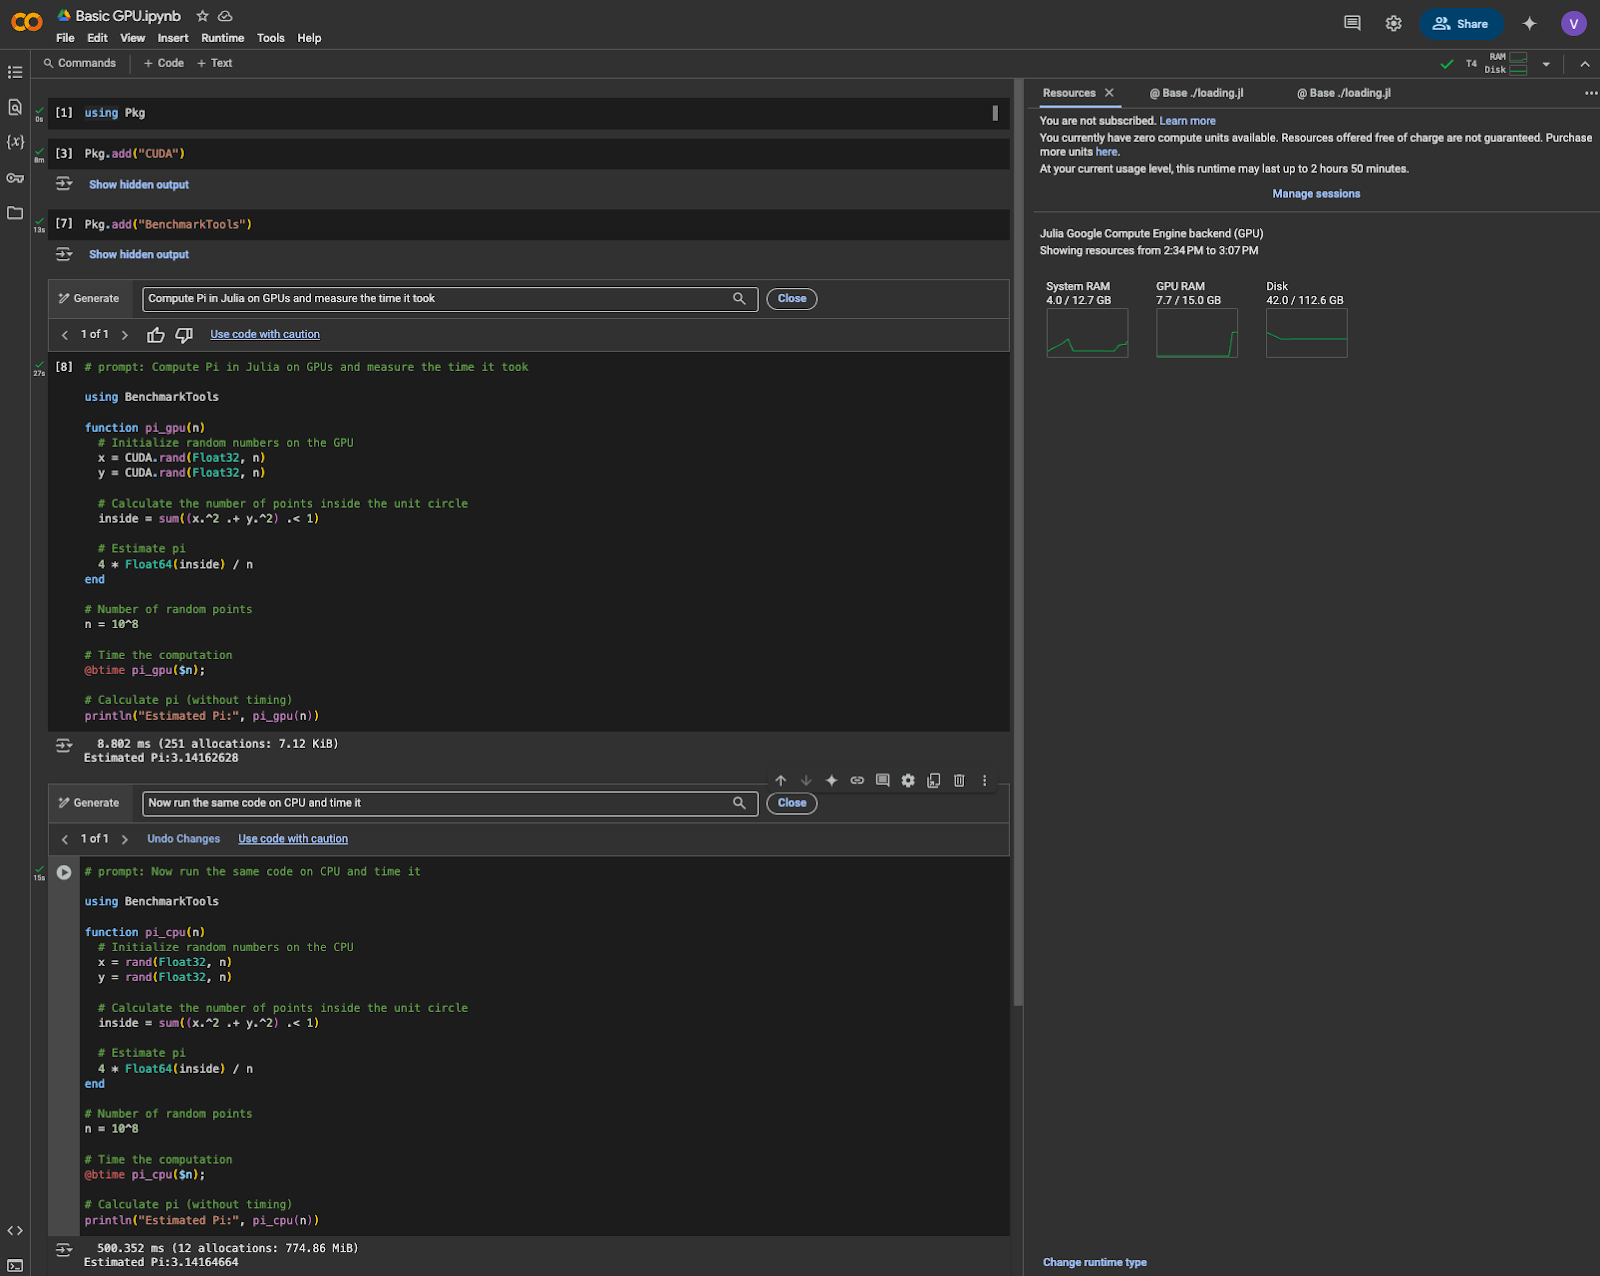Screen dimensions: 1600x1276
Task: Open the Variables {x} panel icon
Action: point(15,142)
